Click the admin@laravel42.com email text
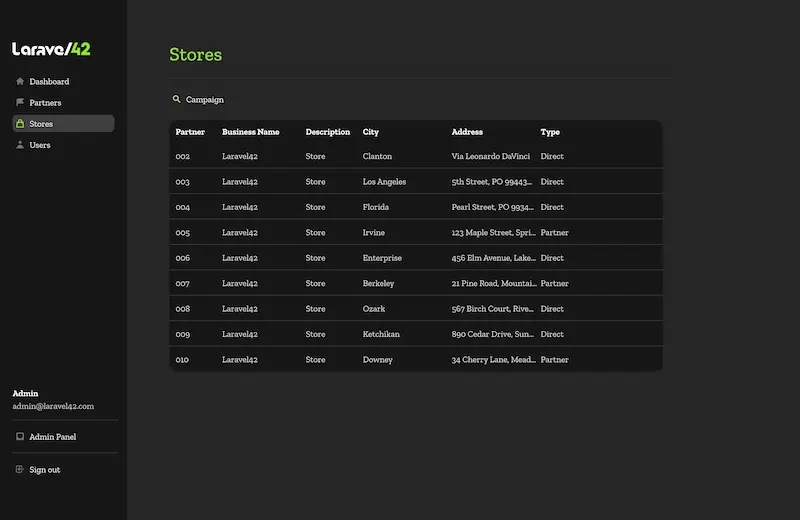 click(53, 406)
